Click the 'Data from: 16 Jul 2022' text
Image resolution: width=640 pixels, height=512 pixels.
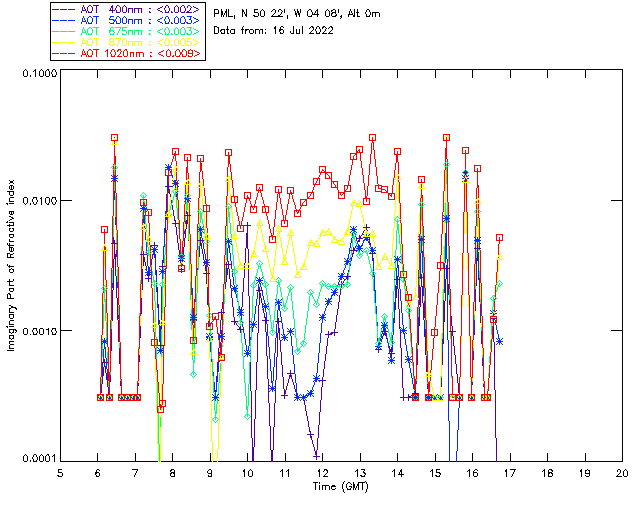273,31
